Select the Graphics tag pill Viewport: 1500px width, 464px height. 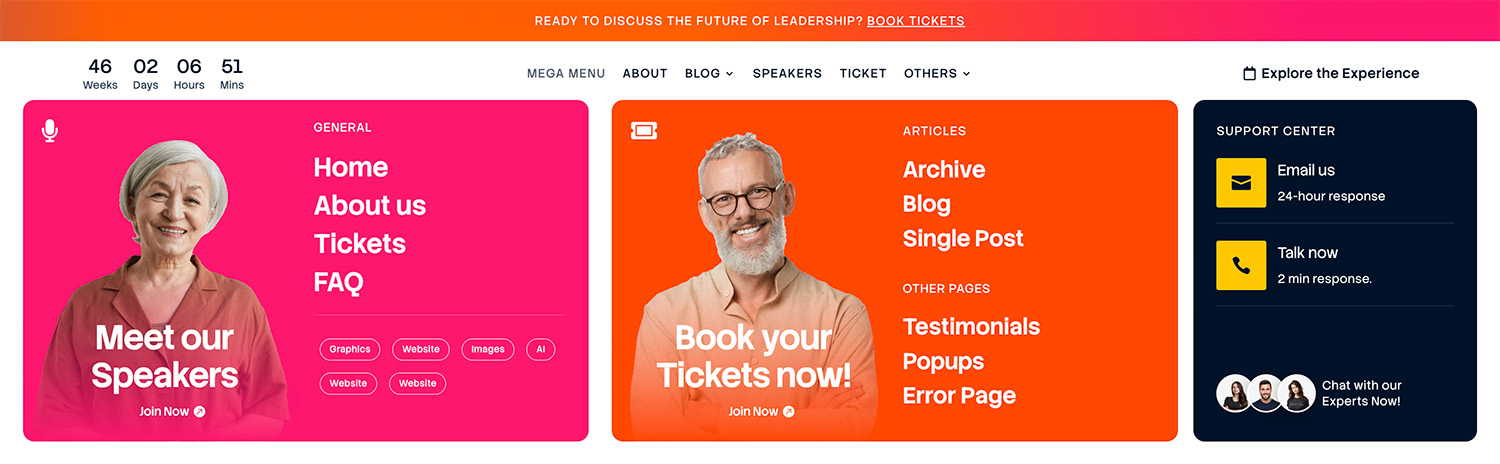(x=350, y=349)
